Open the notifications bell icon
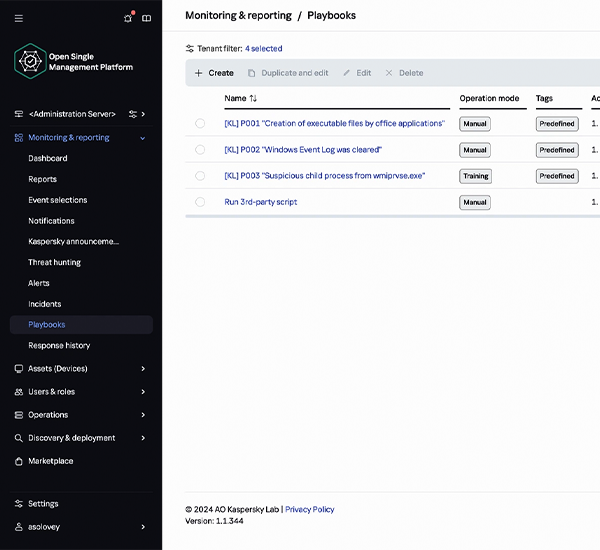600x550 pixels. tap(128, 18)
